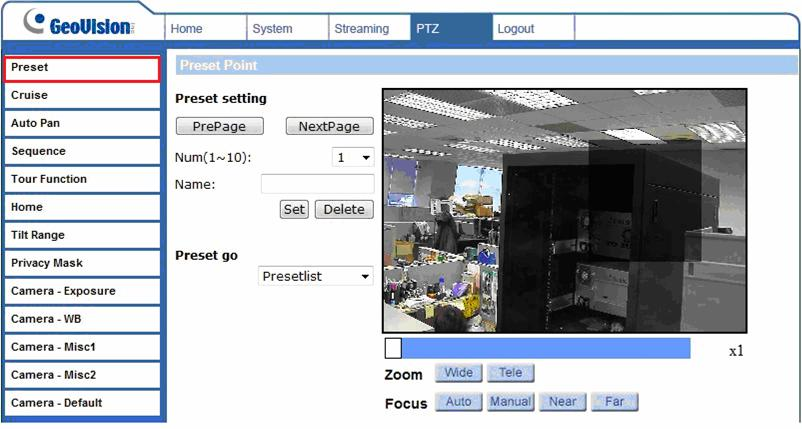Zoom in with Tele button
The height and width of the screenshot is (429, 802).
pos(510,373)
